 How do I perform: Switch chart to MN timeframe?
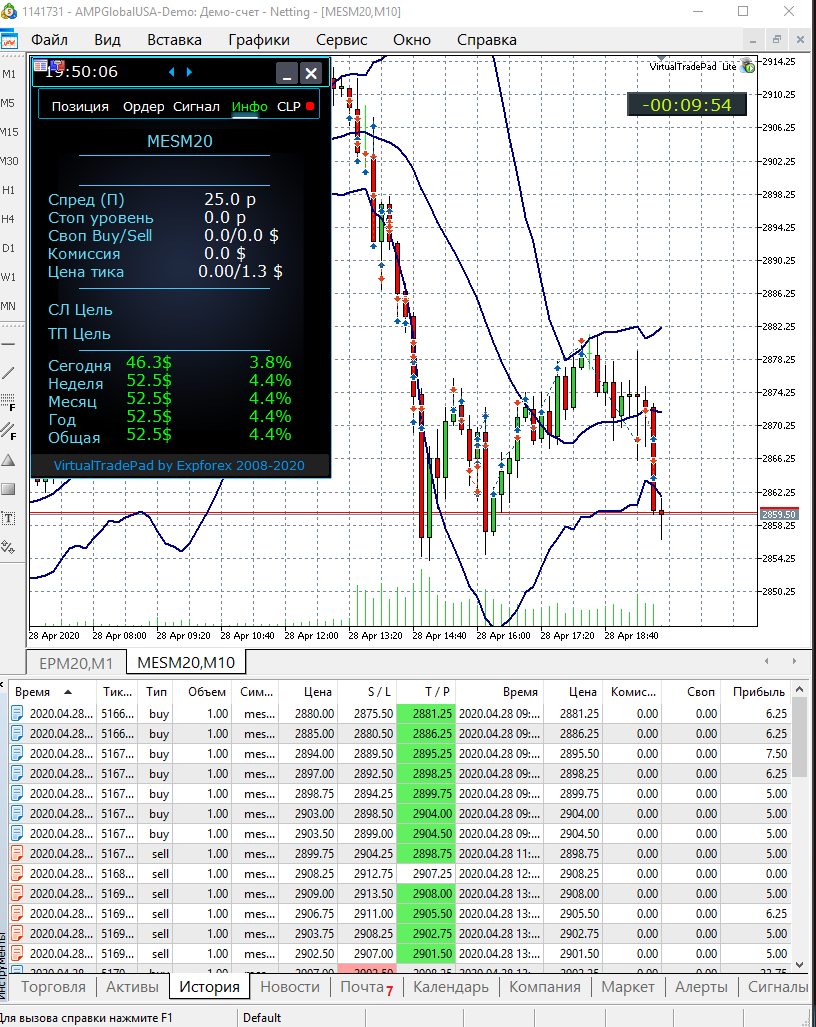8,306
